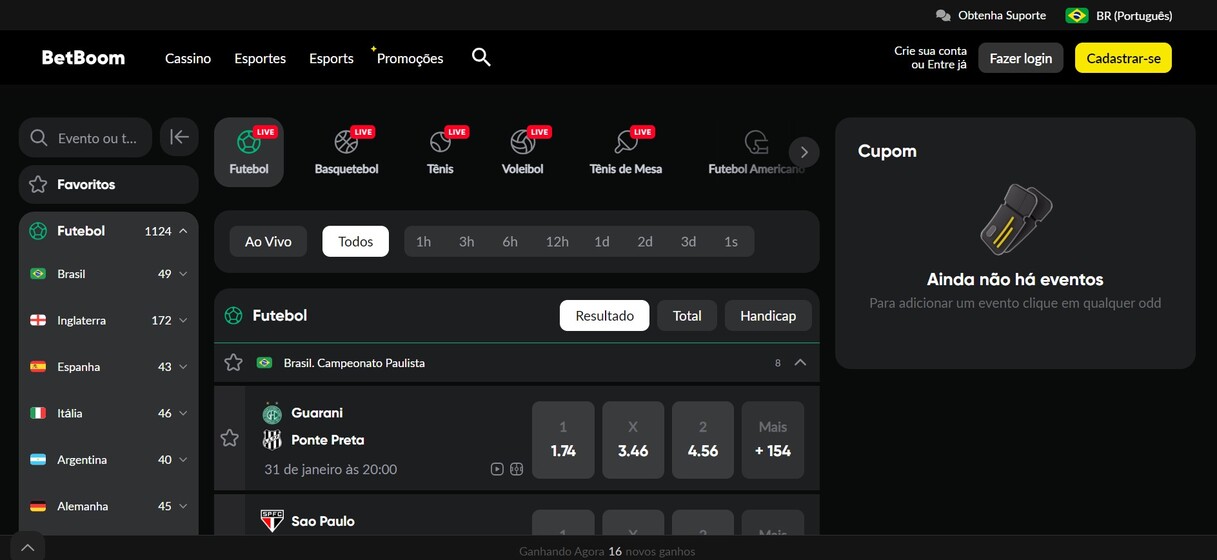Favorite the Campeonato Paulista league star
The width and height of the screenshot is (1217, 560).
[x=233, y=362]
